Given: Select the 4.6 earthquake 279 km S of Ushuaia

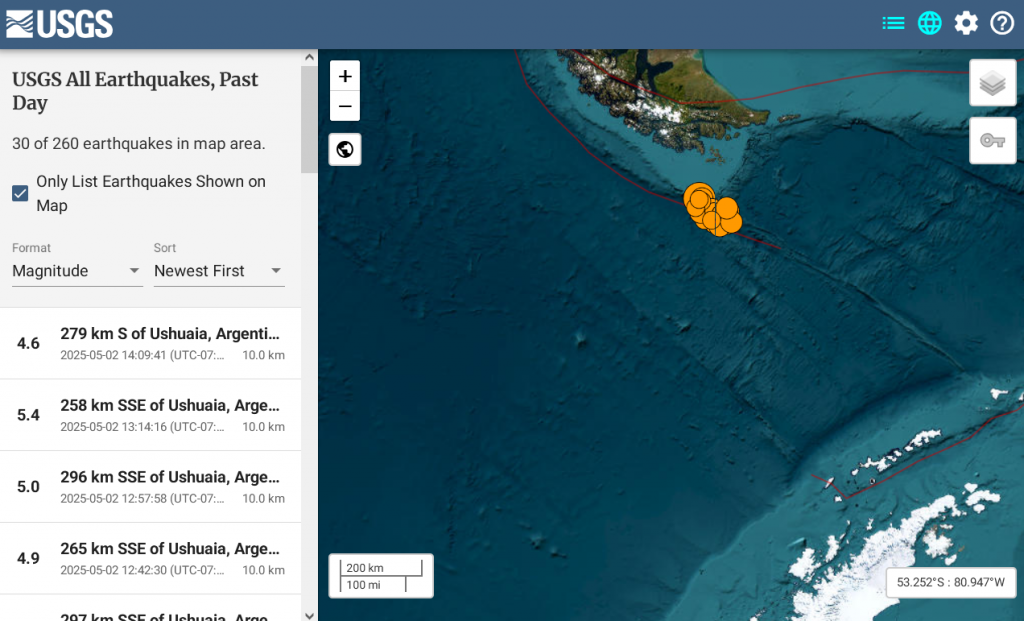Looking at the screenshot, I should (150, 343).
